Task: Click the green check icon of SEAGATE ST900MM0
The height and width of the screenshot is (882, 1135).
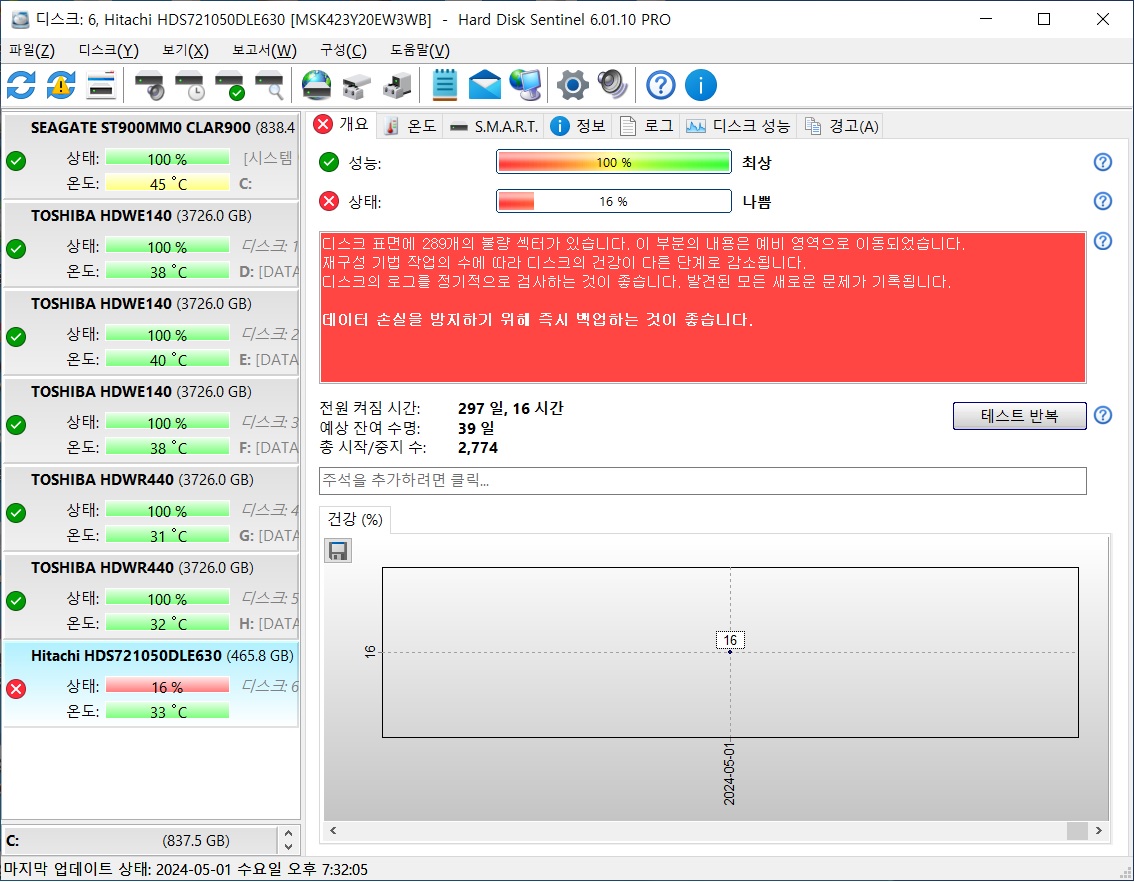Action: coord(16,161)
